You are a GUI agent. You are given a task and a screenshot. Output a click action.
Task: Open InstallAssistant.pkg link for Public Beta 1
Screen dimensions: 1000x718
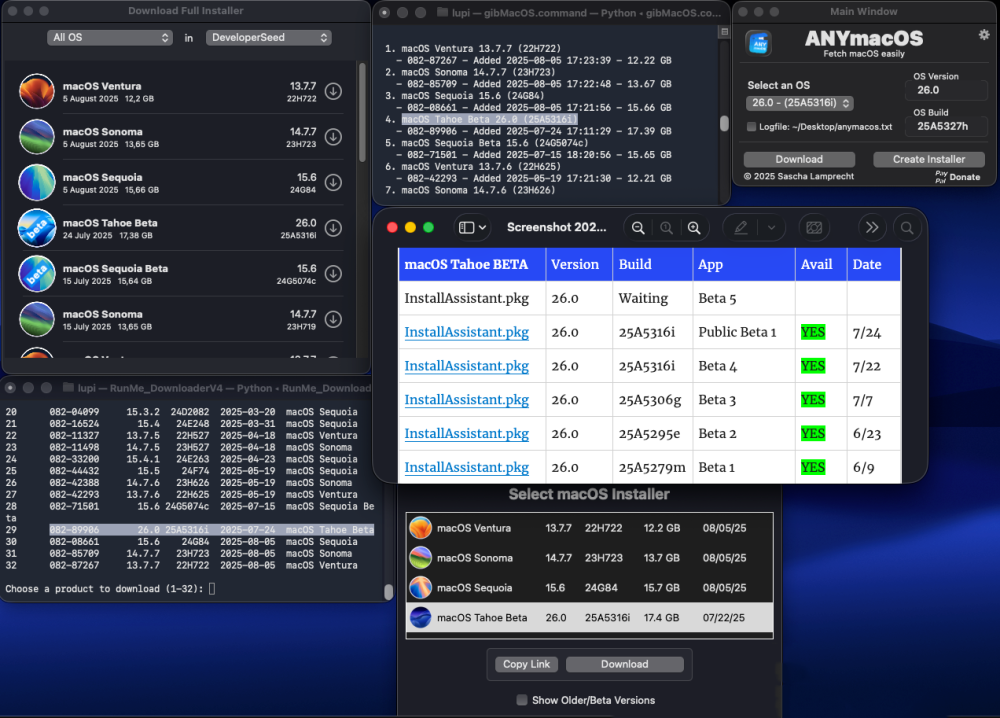tap(466, 332)
